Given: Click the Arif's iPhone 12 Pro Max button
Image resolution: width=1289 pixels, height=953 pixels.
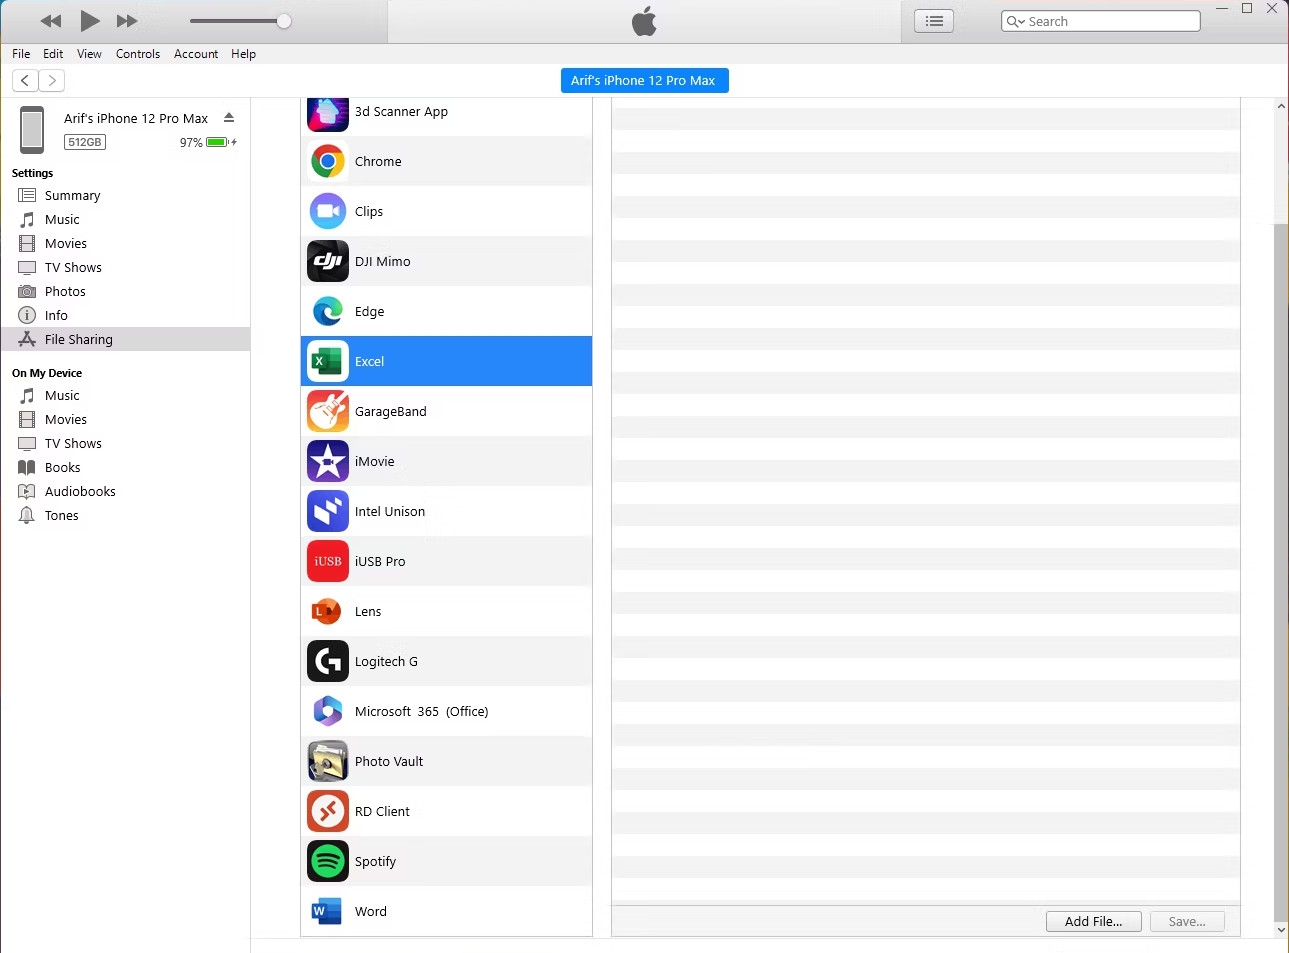Looking at the screenshot, I should point(644,80).
